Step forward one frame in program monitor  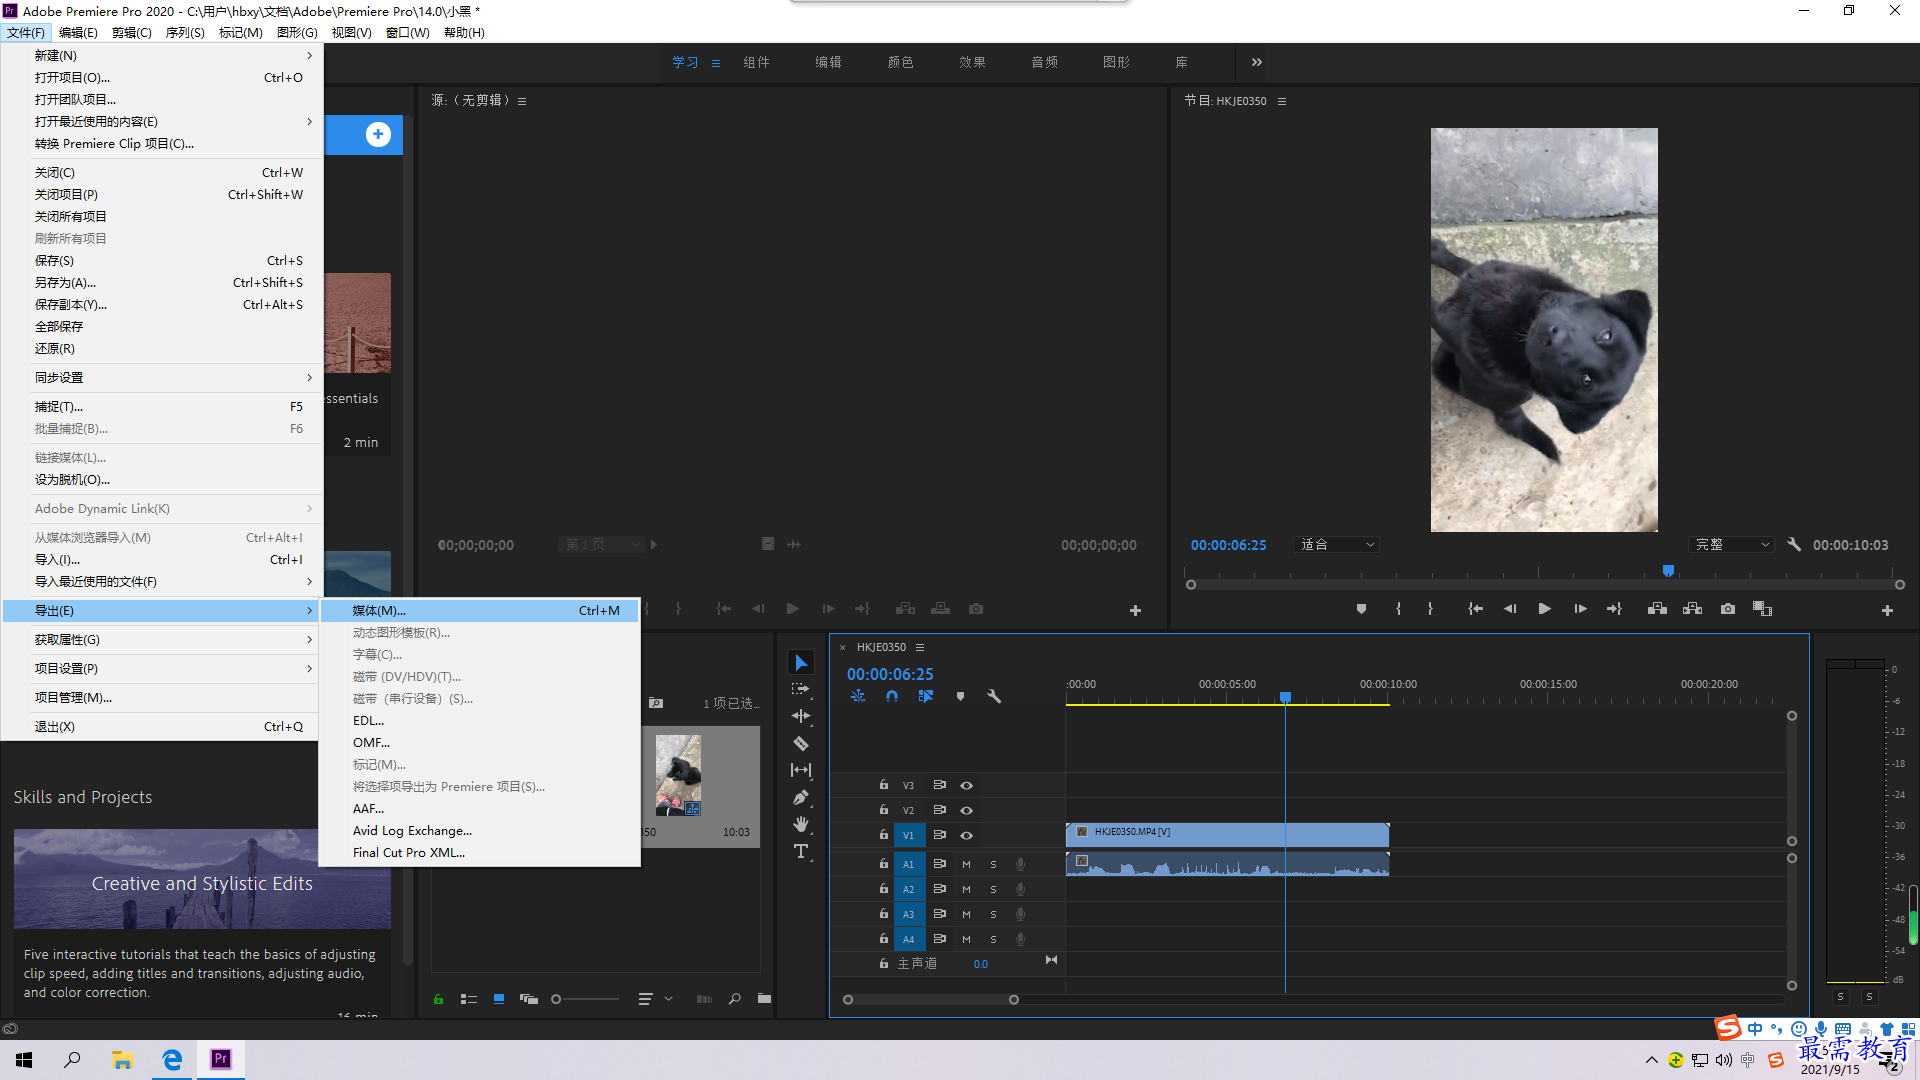click(1580, 609)
